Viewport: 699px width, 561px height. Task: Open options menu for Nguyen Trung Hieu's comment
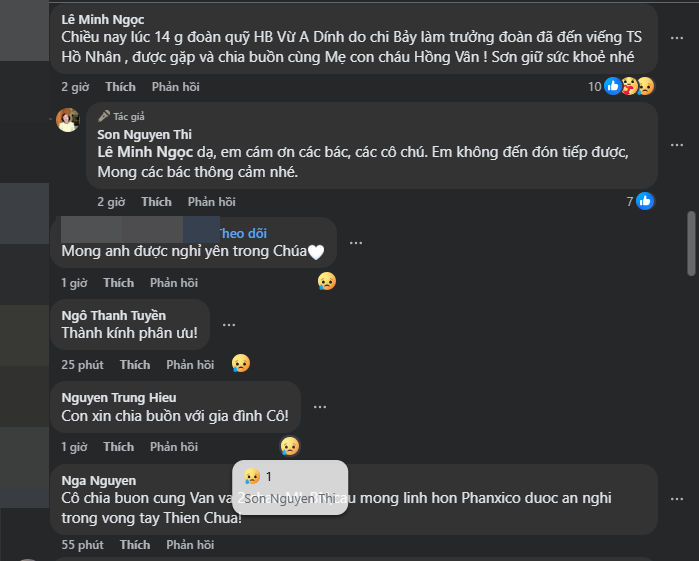coord(319,407)
